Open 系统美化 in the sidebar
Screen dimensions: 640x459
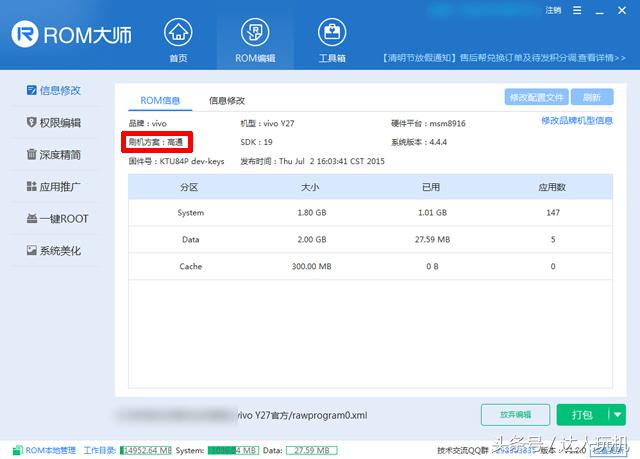[60, 251]
